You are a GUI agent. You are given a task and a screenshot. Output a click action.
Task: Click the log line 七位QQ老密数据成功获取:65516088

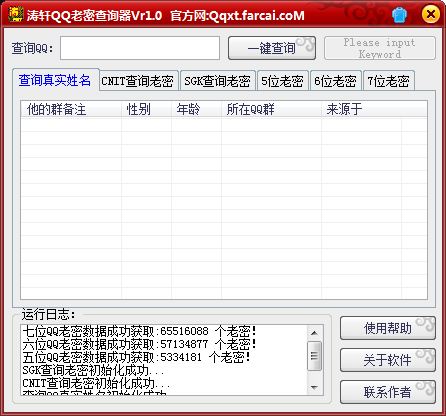pyautogui.click(x=139, y=331)
